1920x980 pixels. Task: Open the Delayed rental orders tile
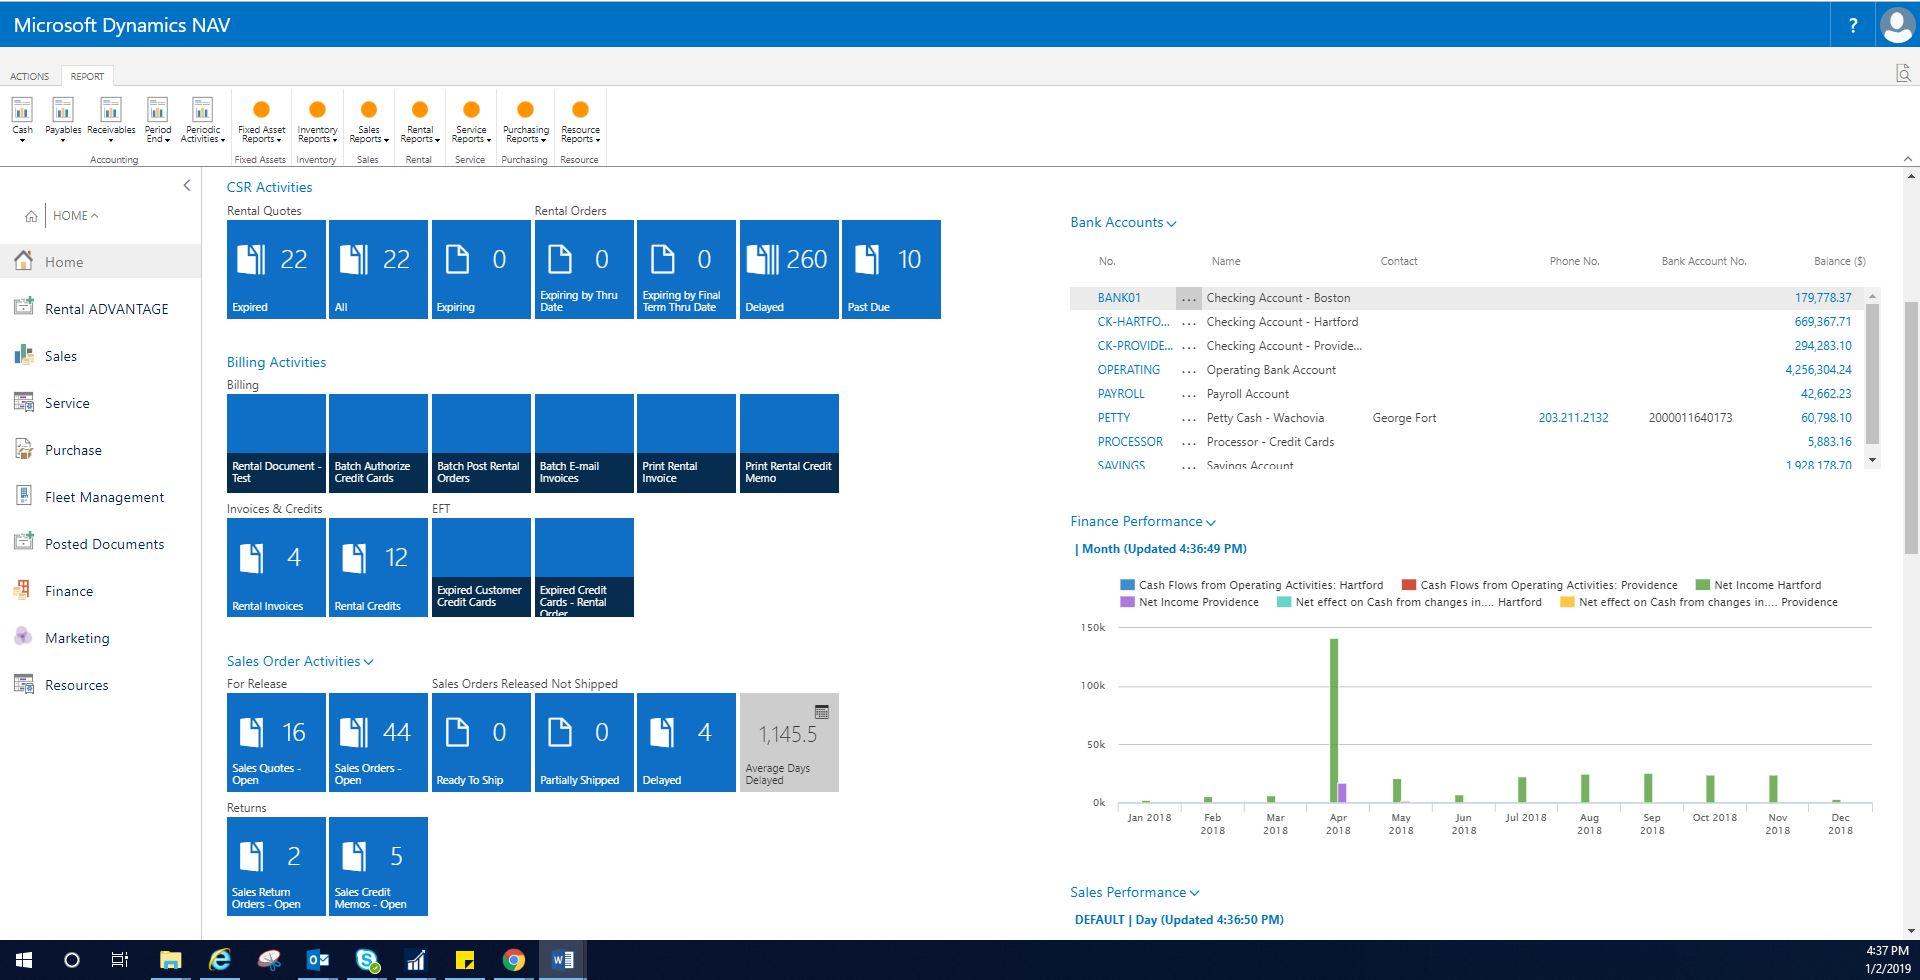tap(789, 270)
